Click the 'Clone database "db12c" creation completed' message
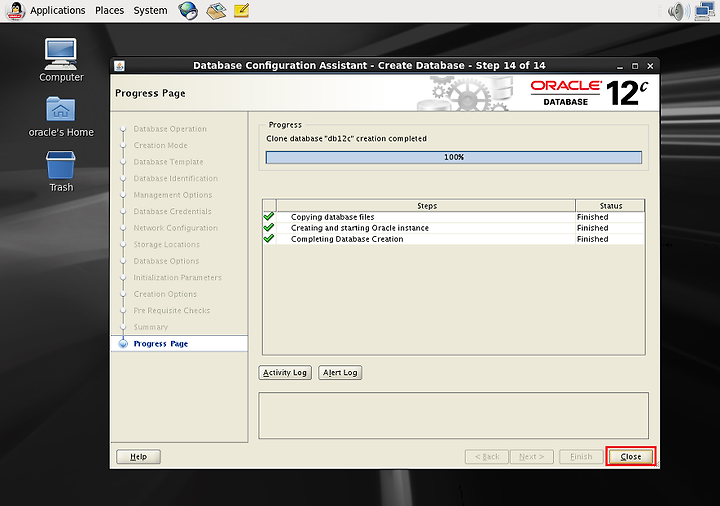 click(x=347, y=138)
